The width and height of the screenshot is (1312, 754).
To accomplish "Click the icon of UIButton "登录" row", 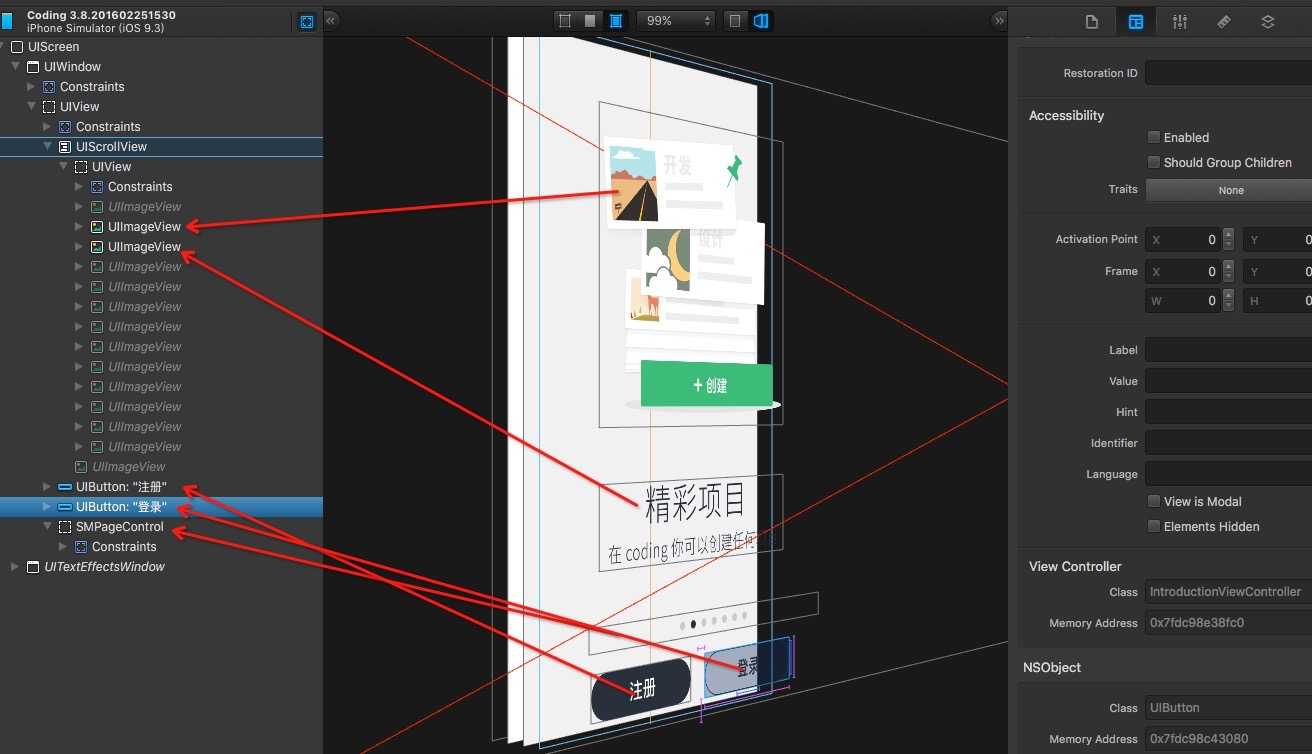I will pos(65,507).
